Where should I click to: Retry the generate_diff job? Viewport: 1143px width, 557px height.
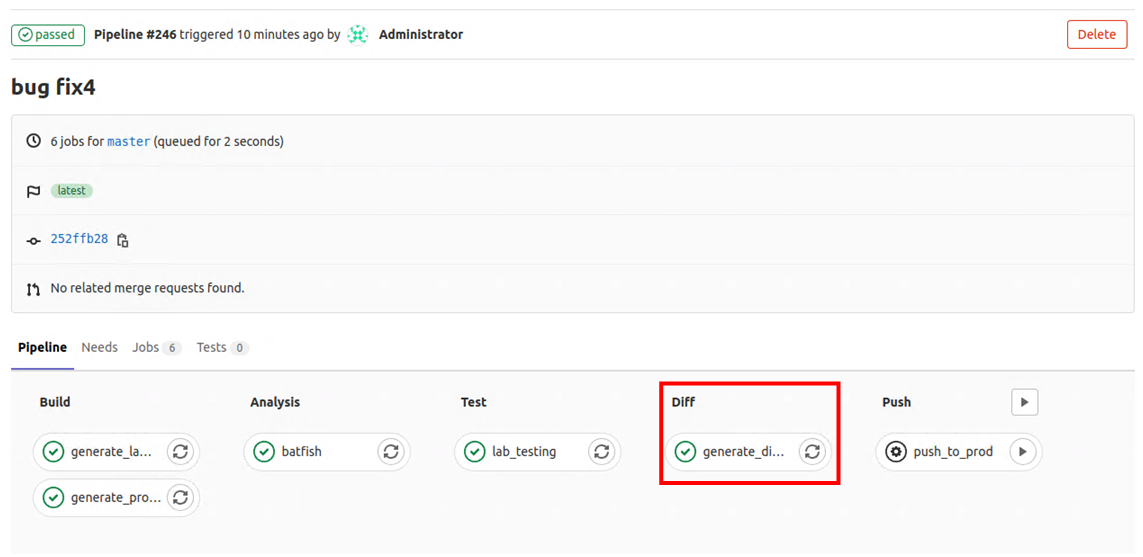[x=812, y=452]
